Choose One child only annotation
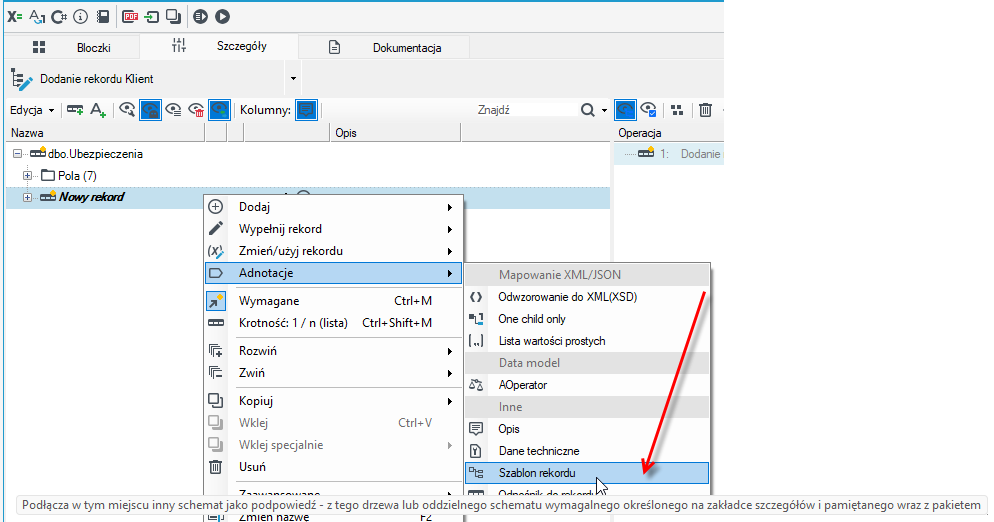The height and width of the screenshot is (522, 994). pyautogui.click(x=587, y=319)
